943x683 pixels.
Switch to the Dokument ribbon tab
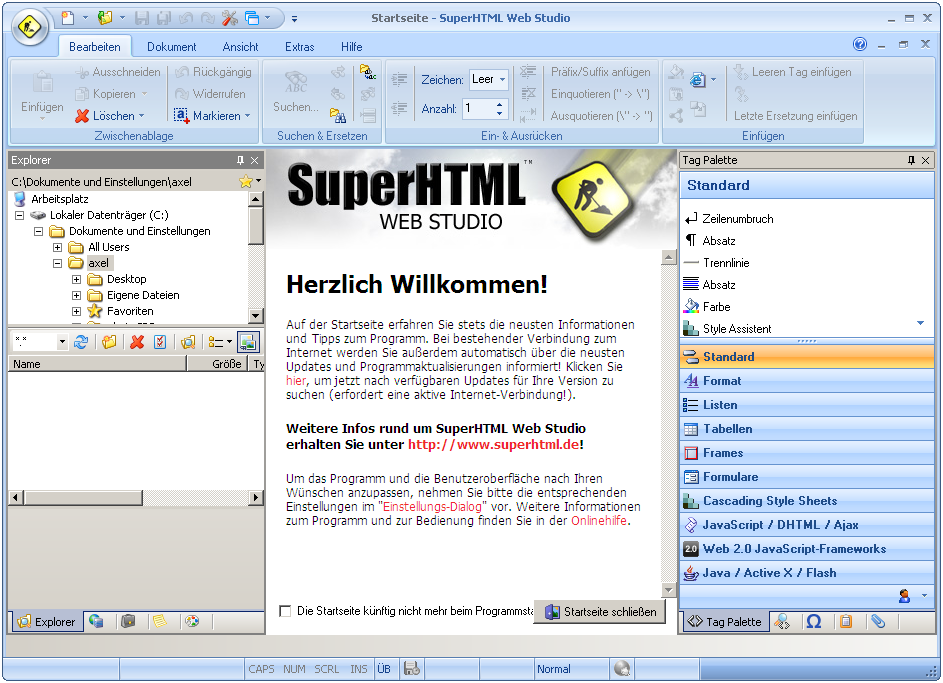(x=171, y=46)
